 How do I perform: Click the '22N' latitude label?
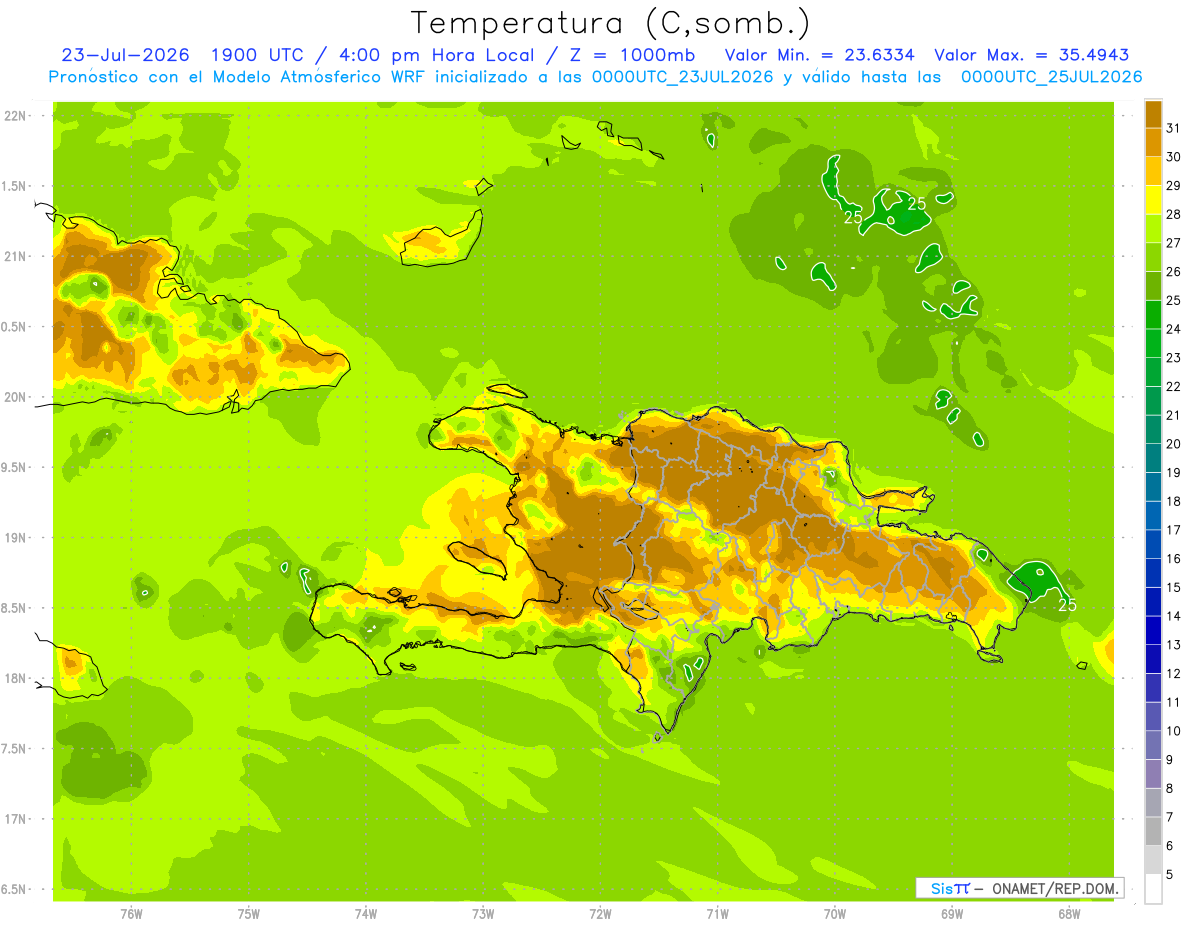point(15,116)
